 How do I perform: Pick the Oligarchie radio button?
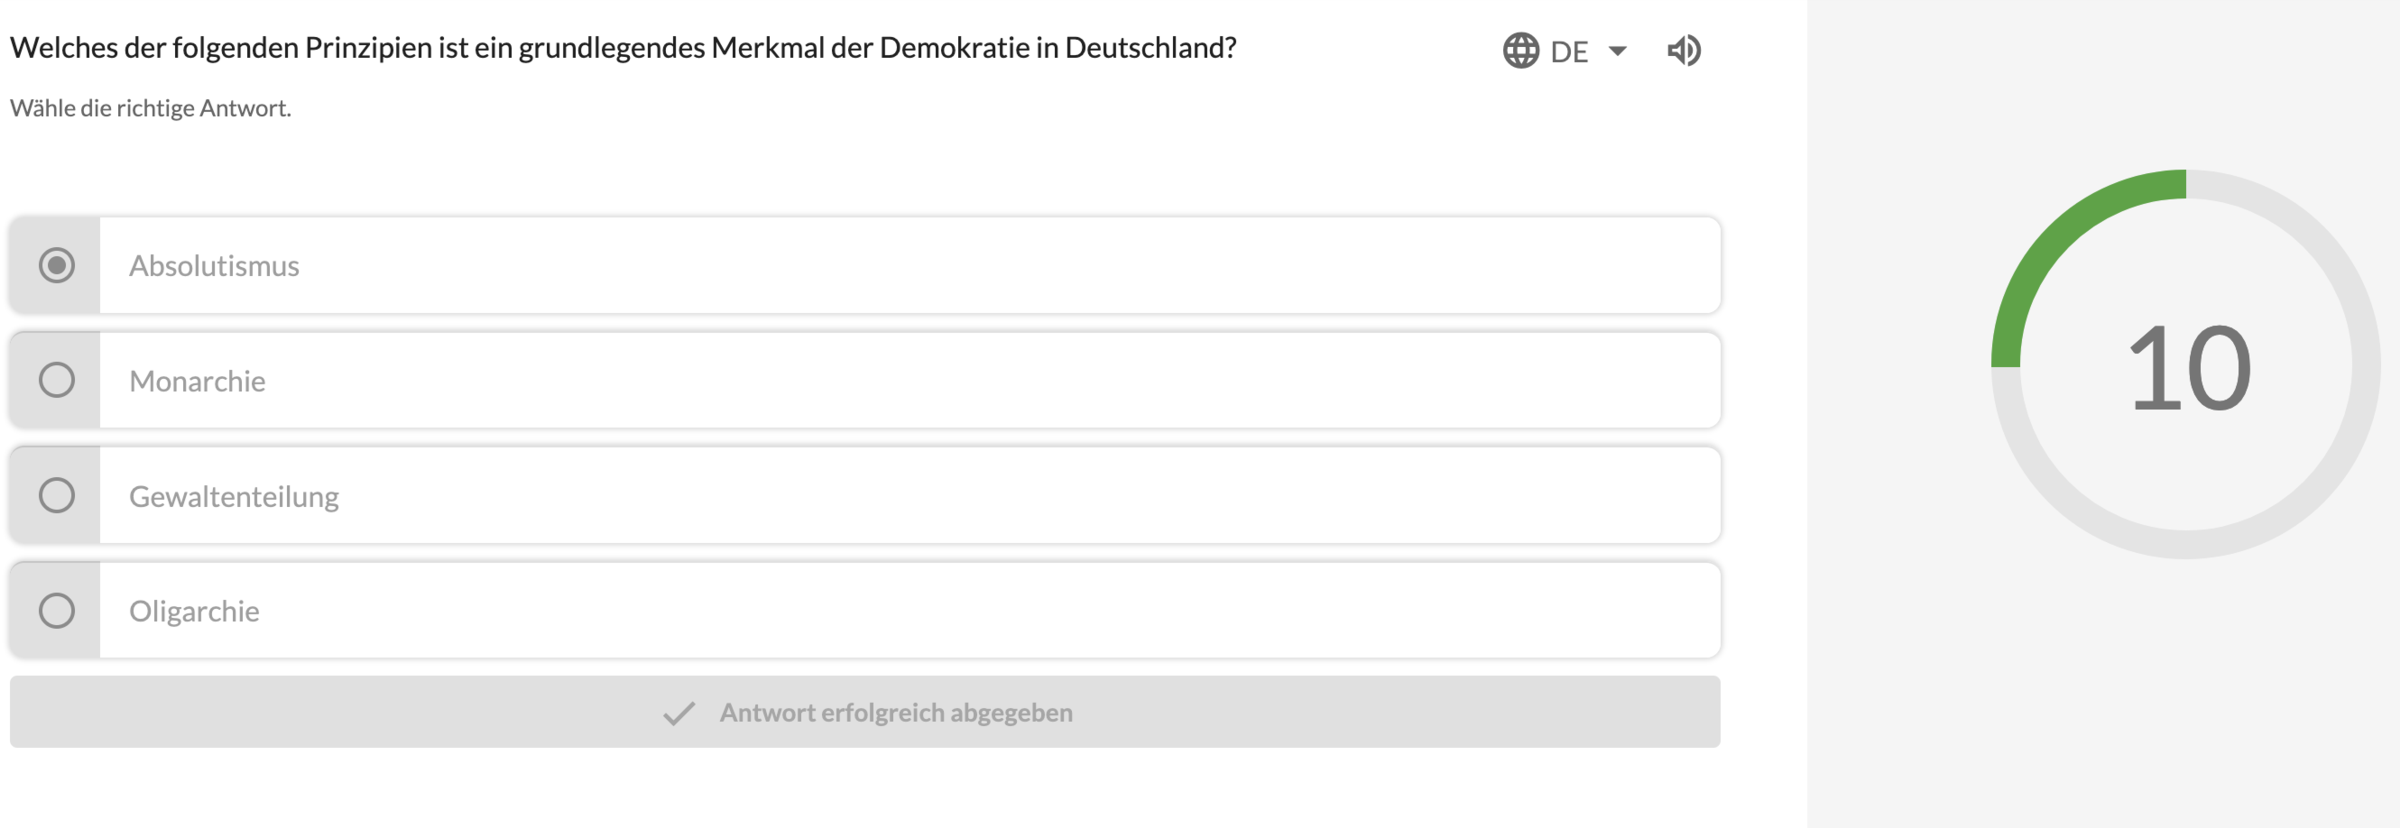57,610
